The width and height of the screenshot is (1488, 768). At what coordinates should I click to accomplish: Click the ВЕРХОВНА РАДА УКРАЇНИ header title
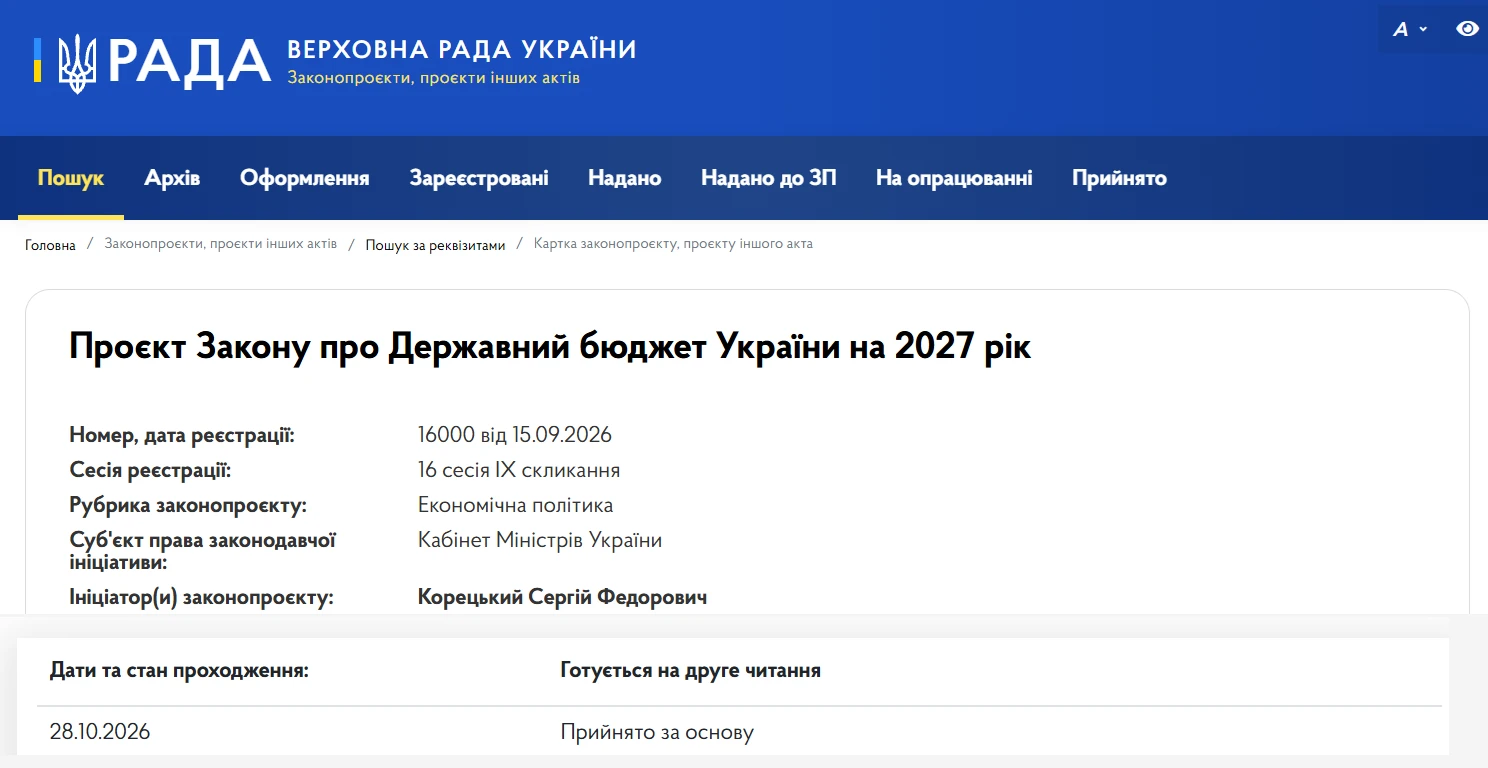462,49
